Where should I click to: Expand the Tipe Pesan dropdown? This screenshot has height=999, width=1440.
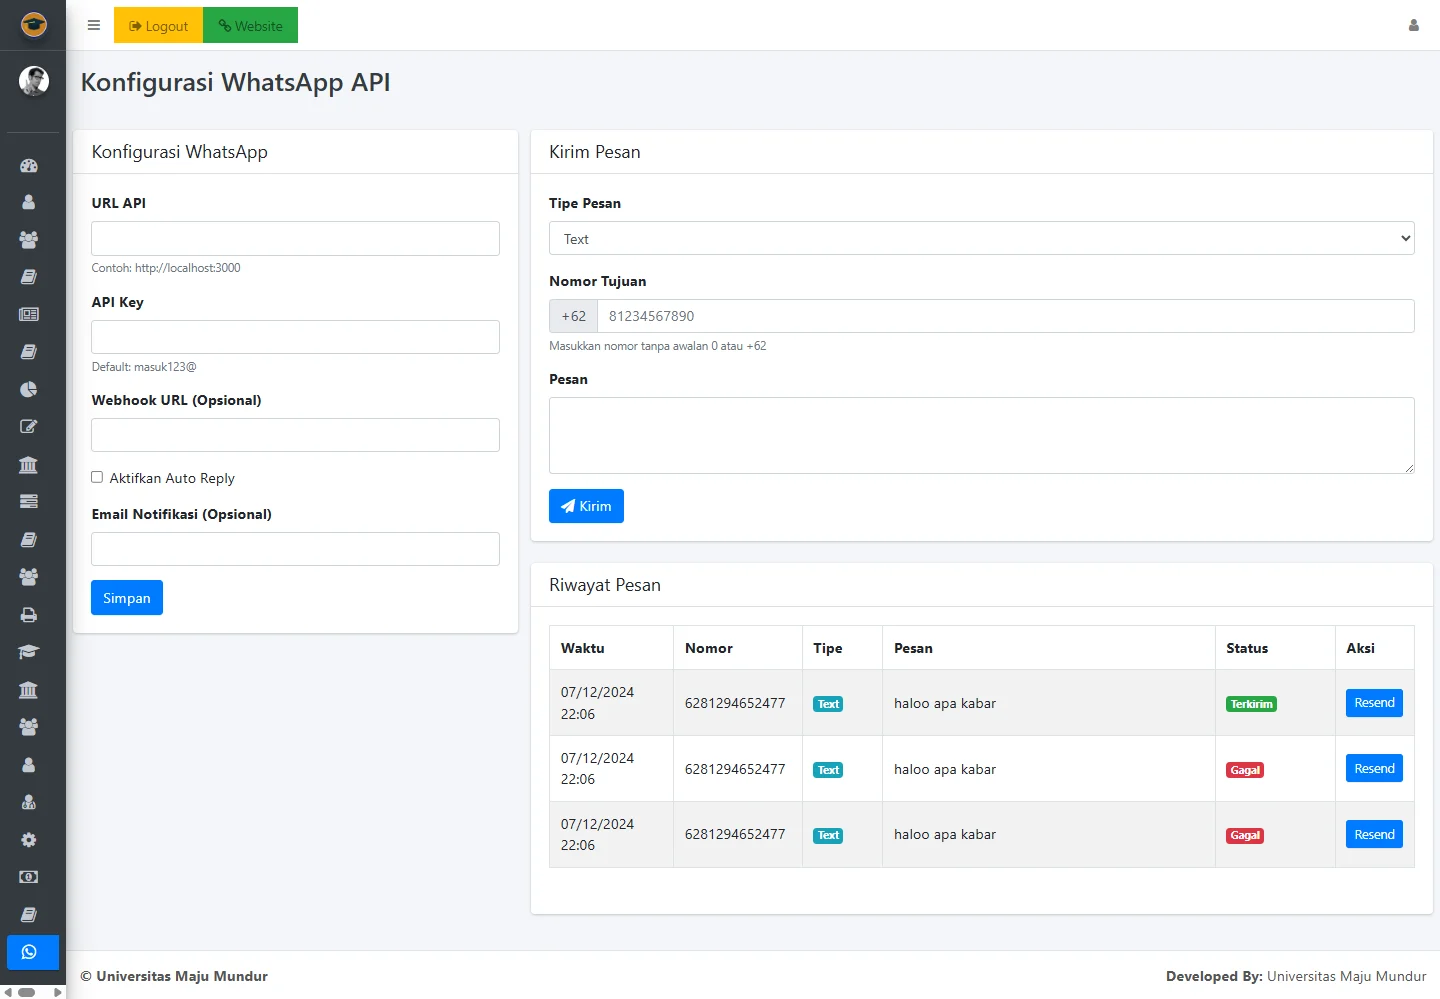tap(981, 239)
